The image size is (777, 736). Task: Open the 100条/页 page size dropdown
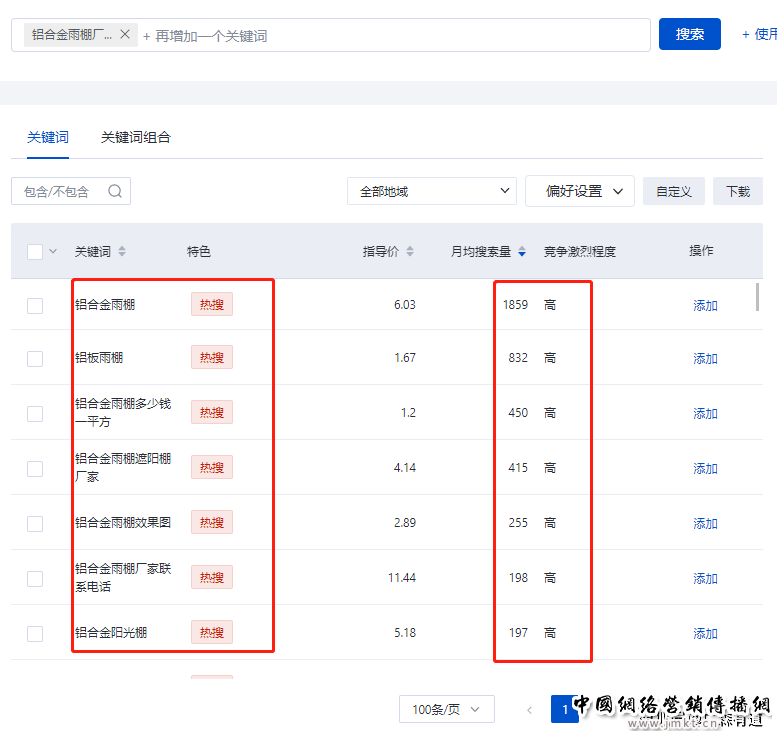(x=446, y=710)
